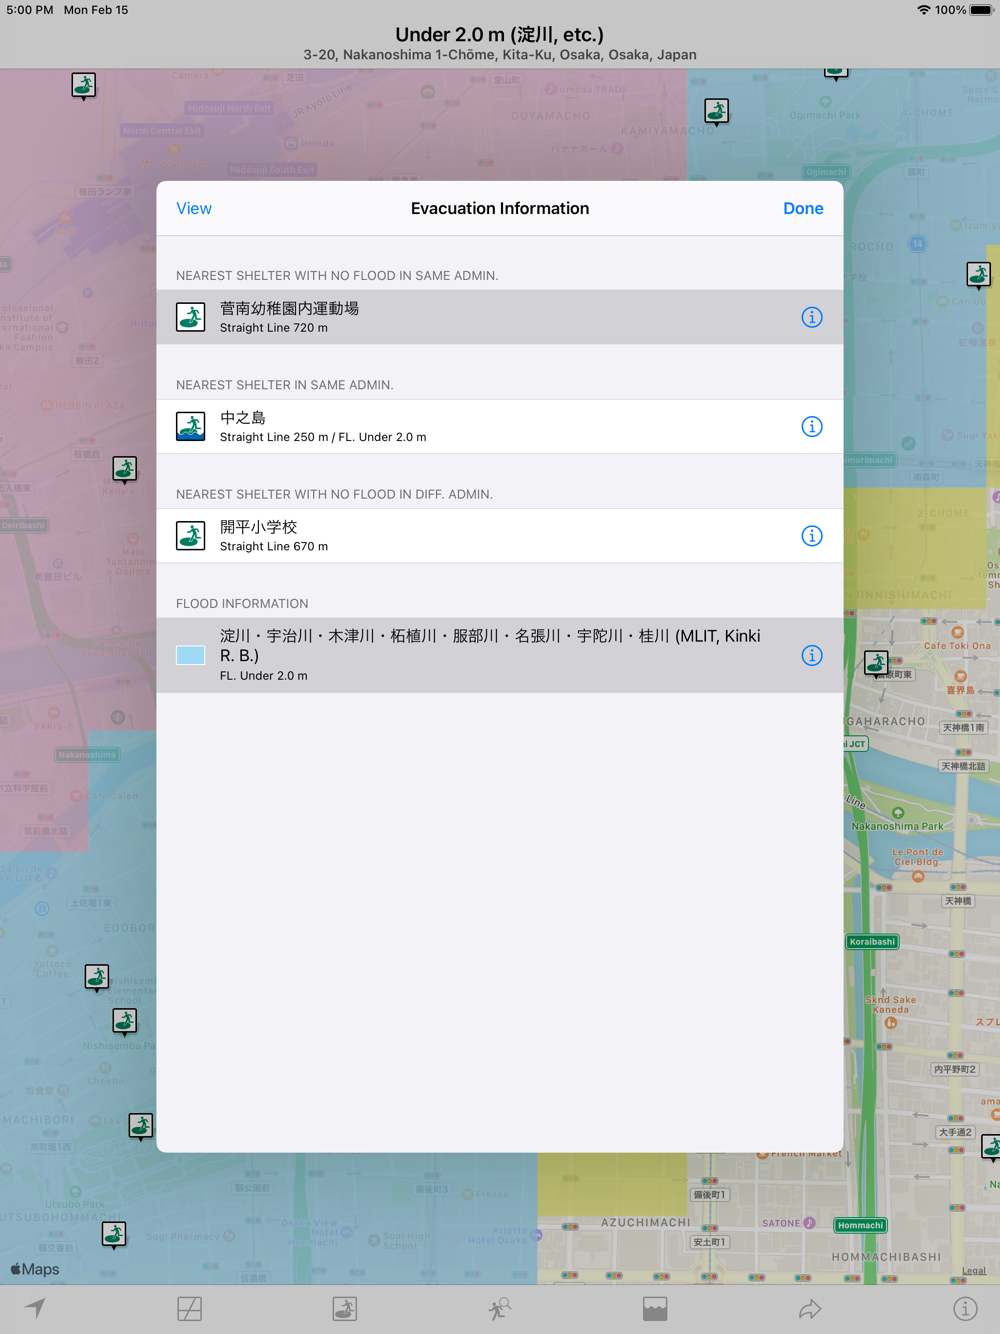1000x1334 pixels.
Task: Tap the battery status icon
Action: pos(981,10)
